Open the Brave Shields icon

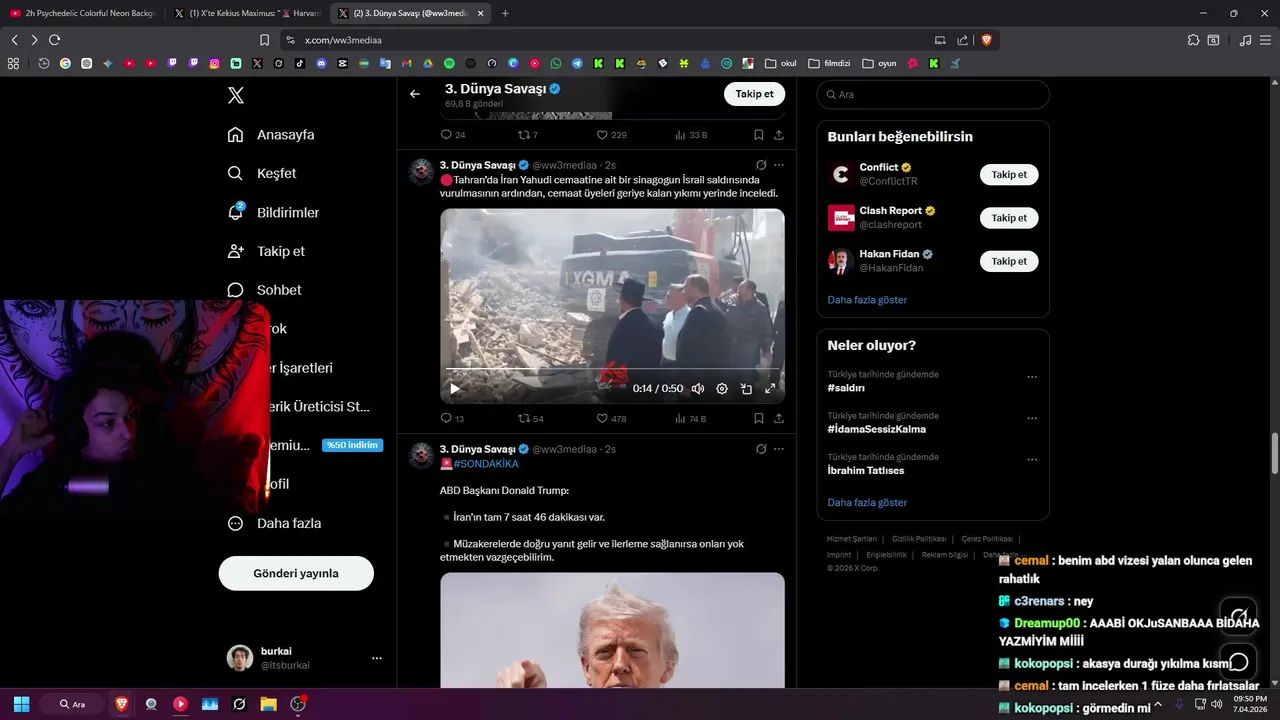pyautogui.click(x=987, y=40)
